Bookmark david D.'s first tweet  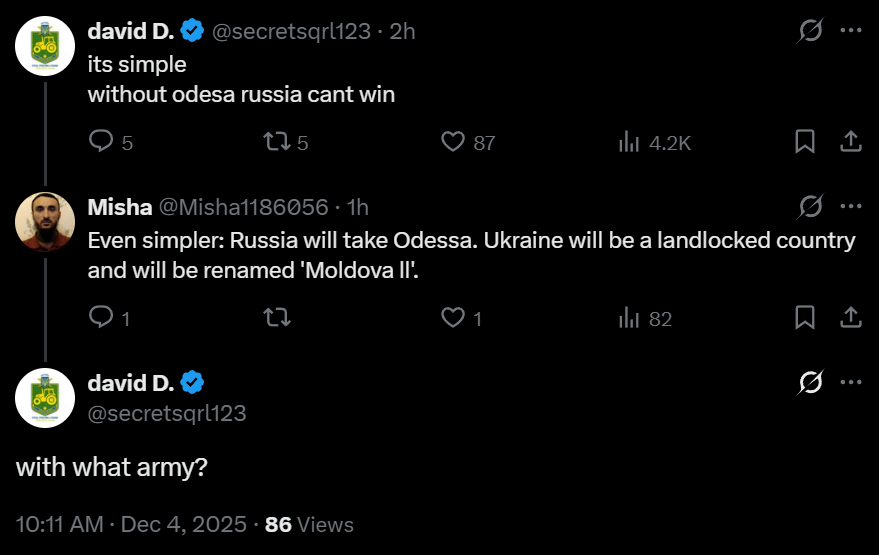pos(805,141)
